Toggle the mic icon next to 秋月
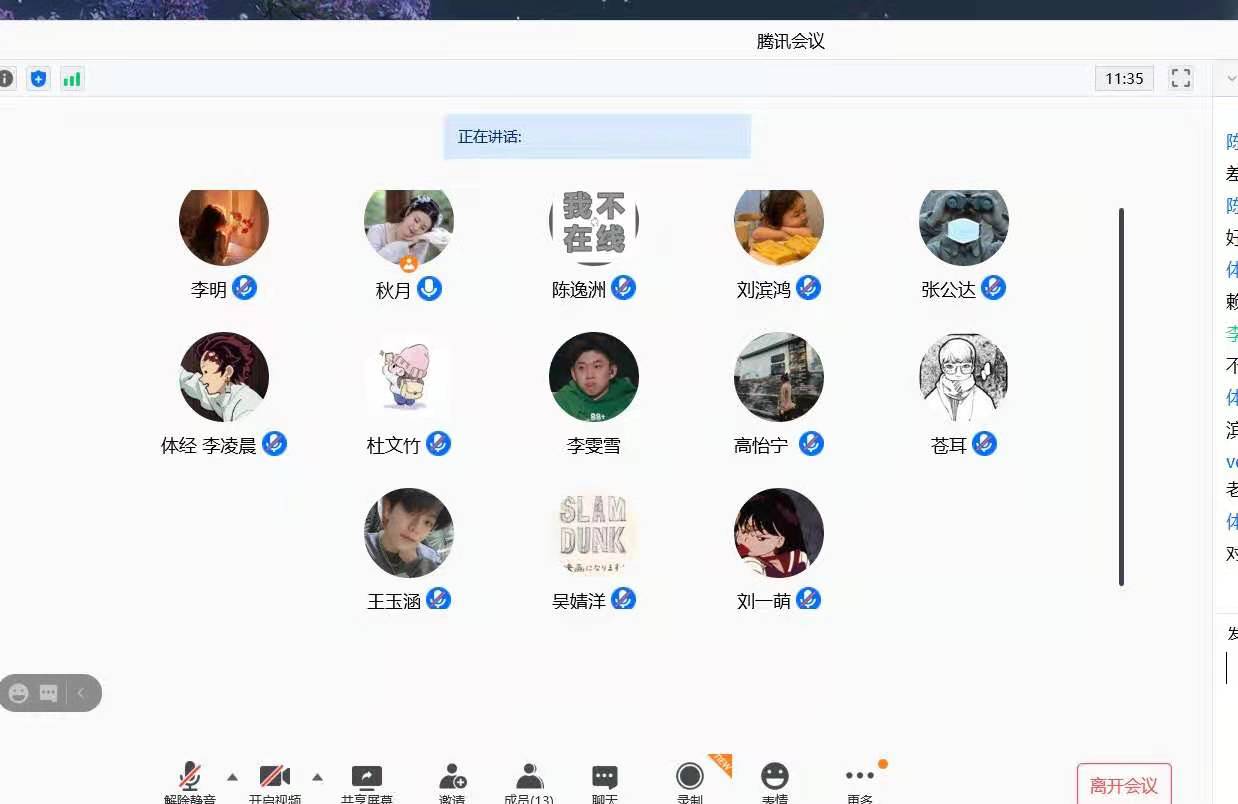Viewport: 1238px width, 804px height. tap(430, 289)
